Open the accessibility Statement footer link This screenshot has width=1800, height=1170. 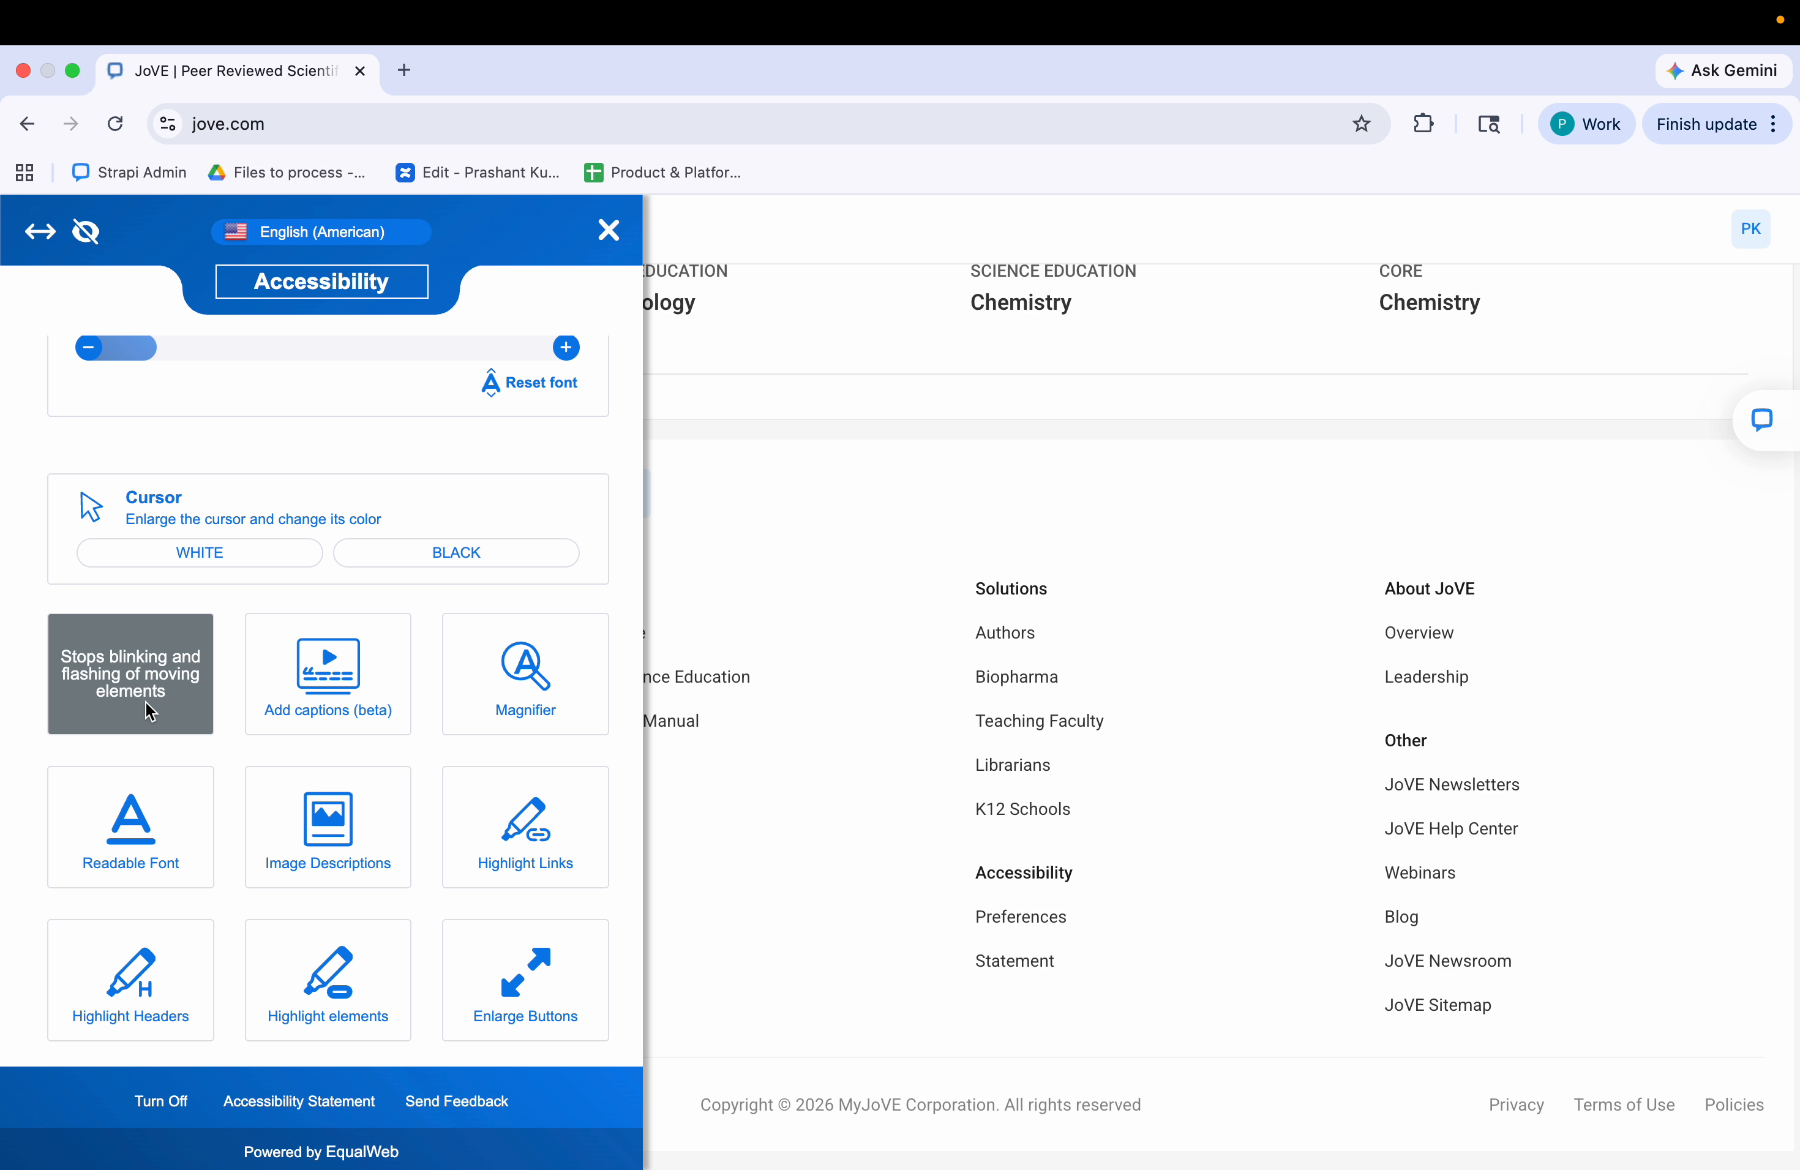click(1014, 961)
